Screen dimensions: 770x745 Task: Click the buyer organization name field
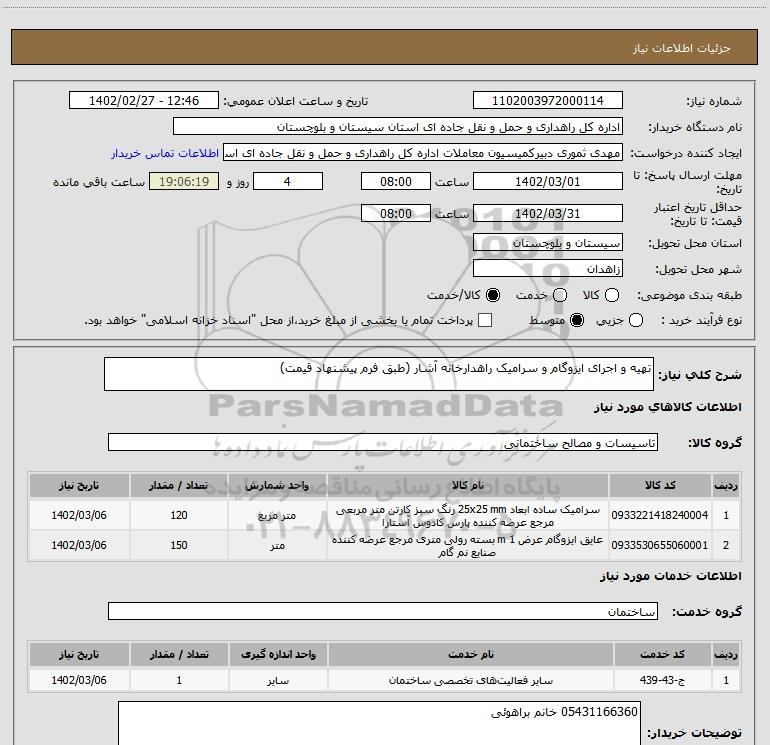click(x=398, y=126)
